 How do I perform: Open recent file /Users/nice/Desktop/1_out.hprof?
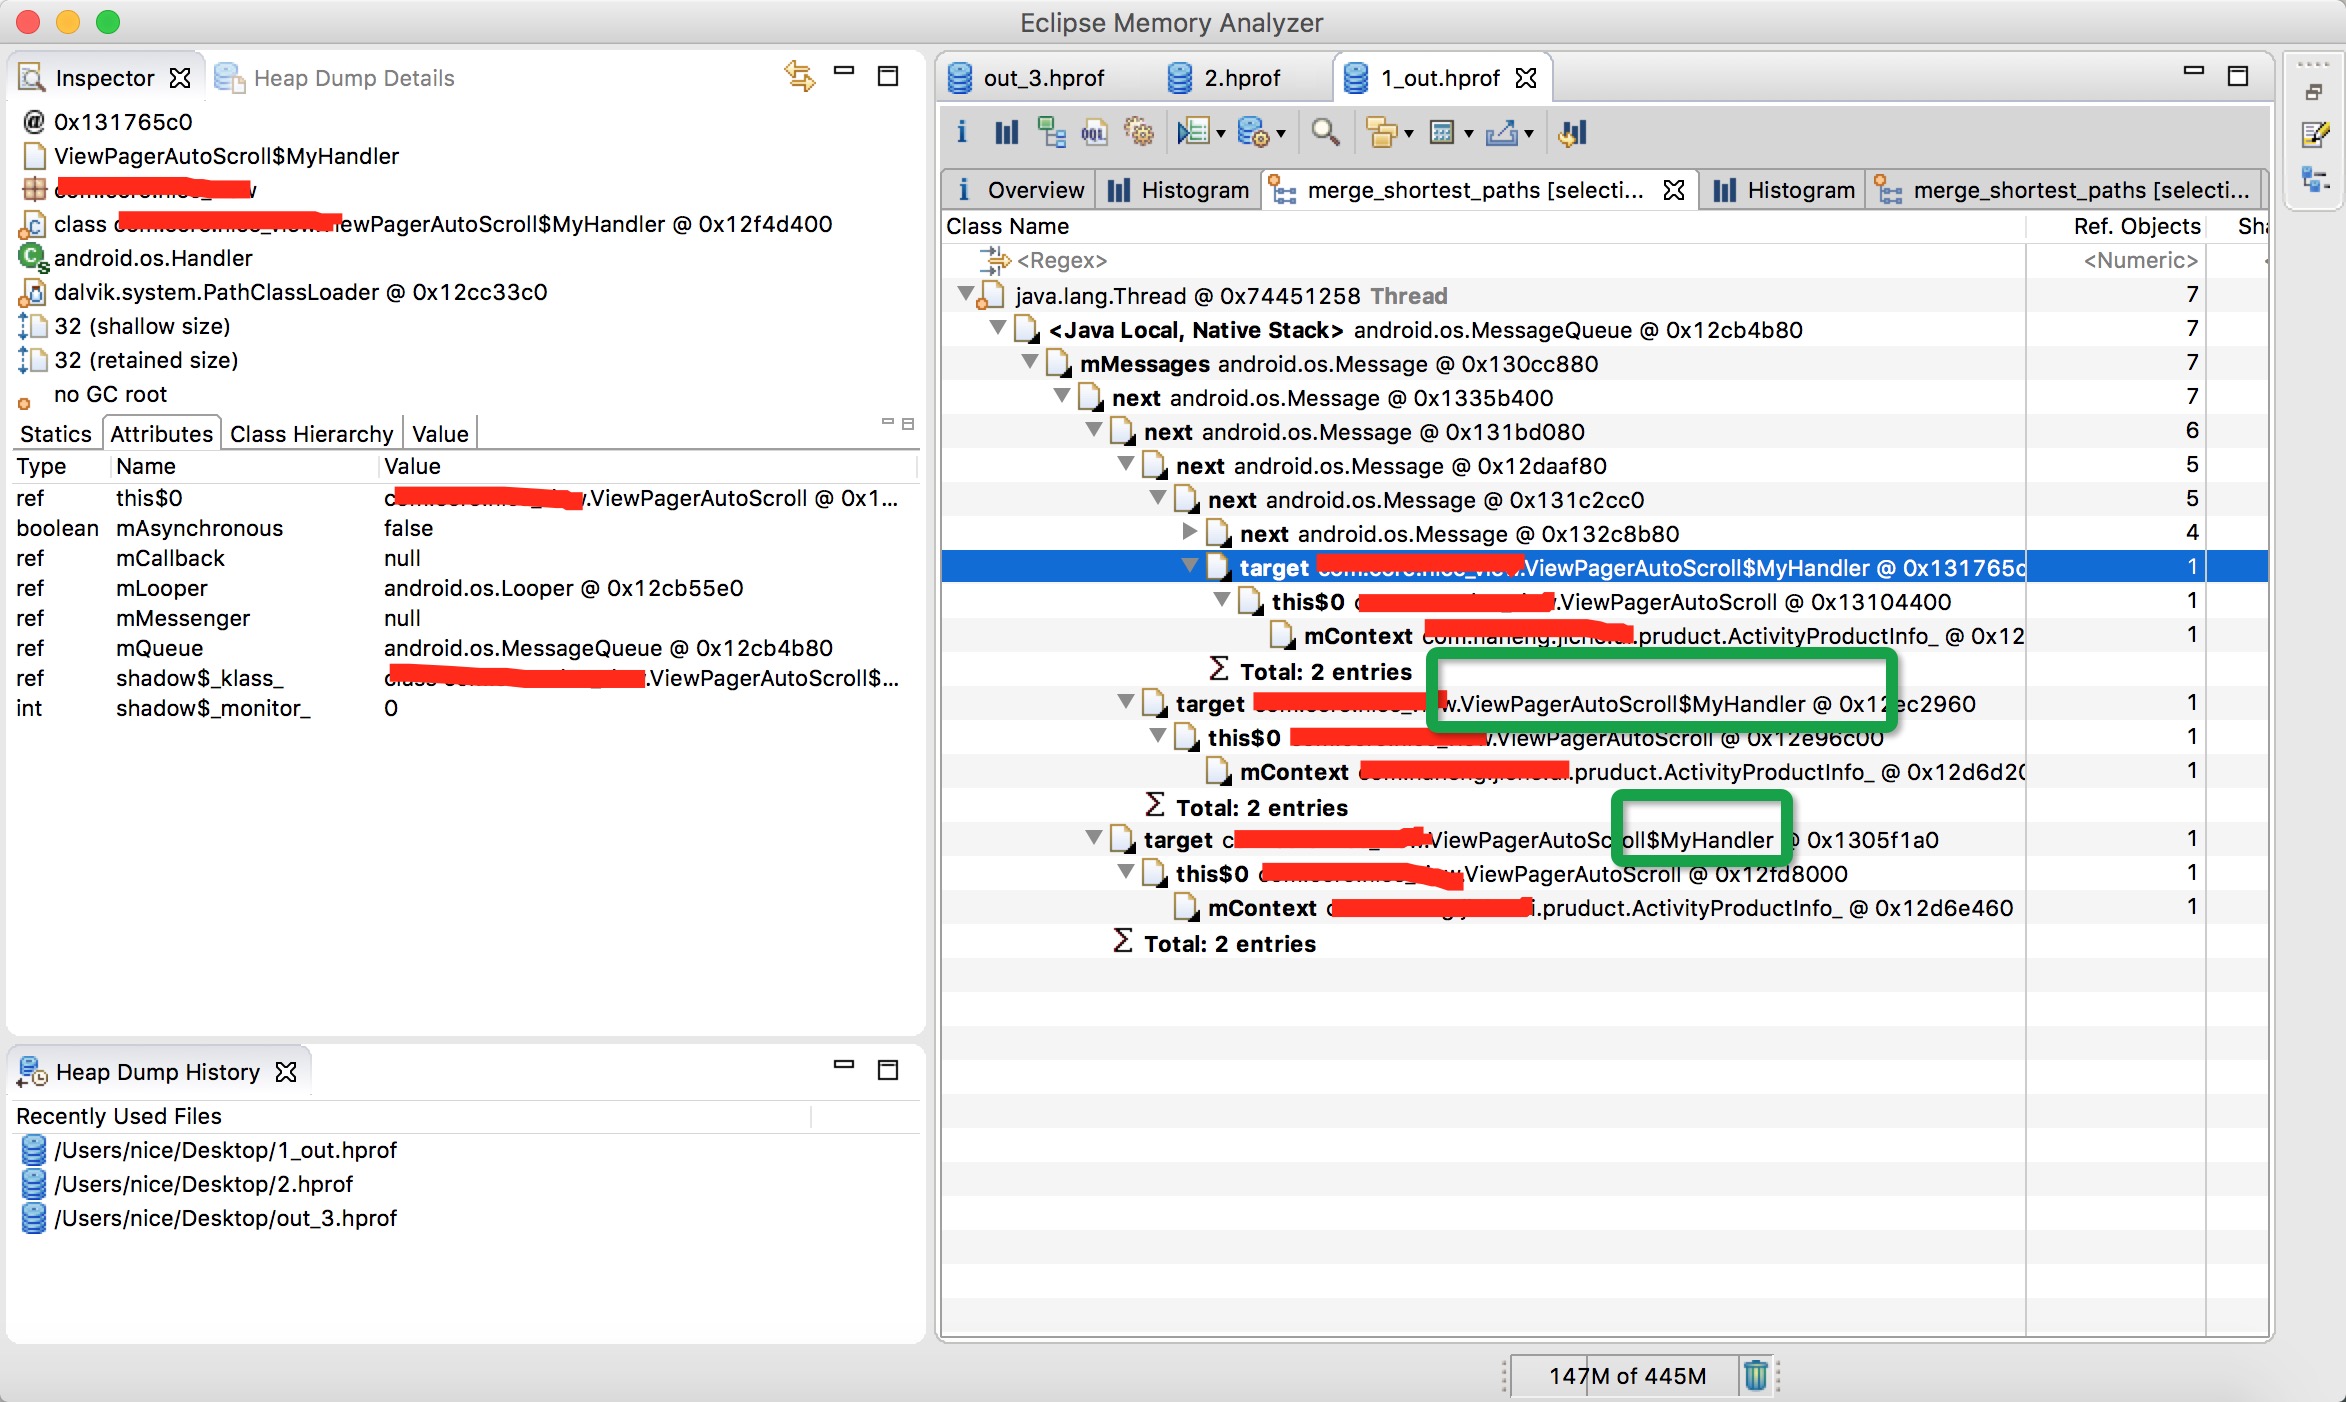[x=226, y=1150]
